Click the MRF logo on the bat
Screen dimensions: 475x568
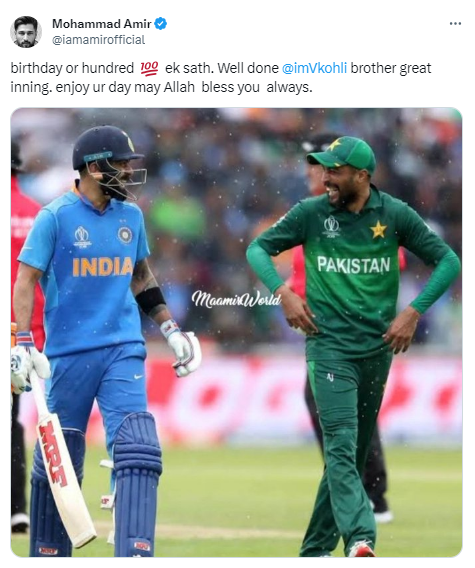(x=53, y=454)
